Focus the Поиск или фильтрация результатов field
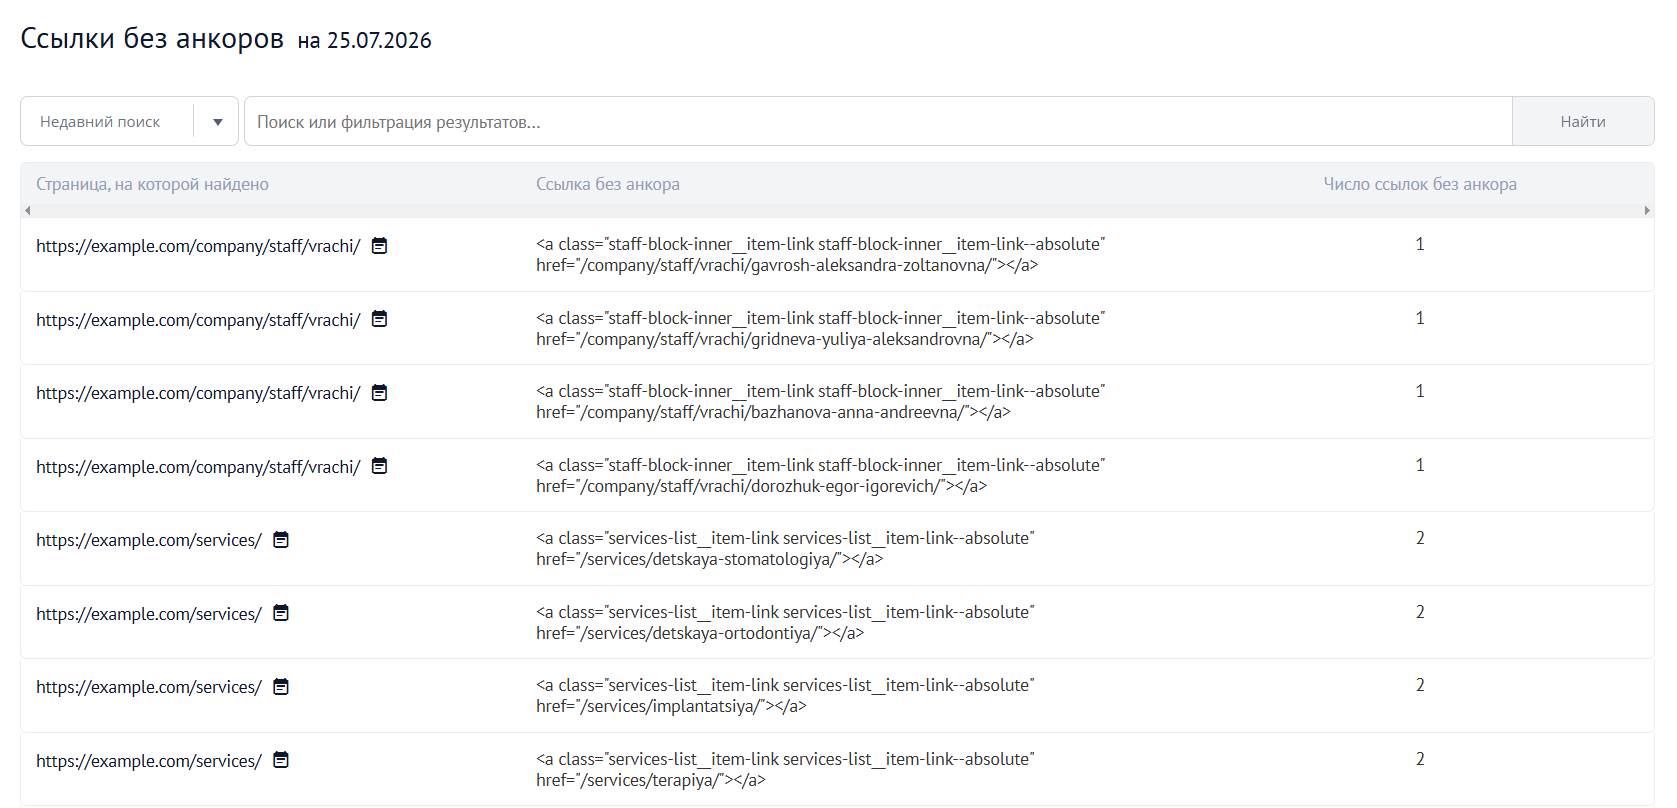 878,121
